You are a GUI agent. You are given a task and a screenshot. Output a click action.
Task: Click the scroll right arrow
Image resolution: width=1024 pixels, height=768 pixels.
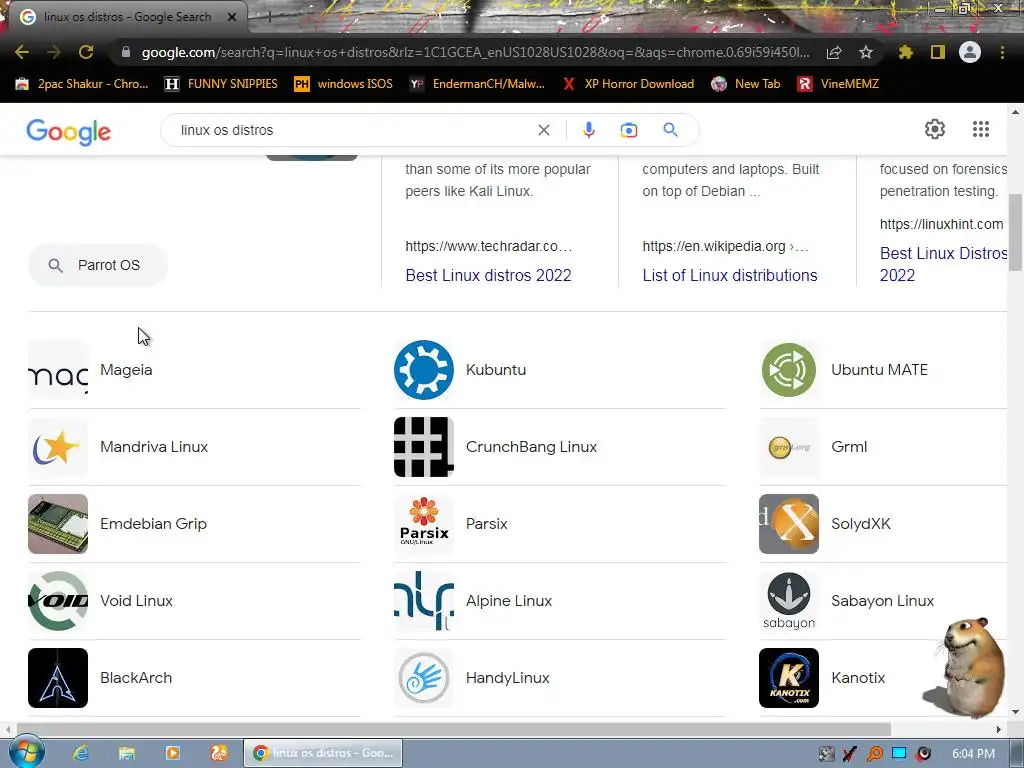pyautogui.click(x=999, y=729)
